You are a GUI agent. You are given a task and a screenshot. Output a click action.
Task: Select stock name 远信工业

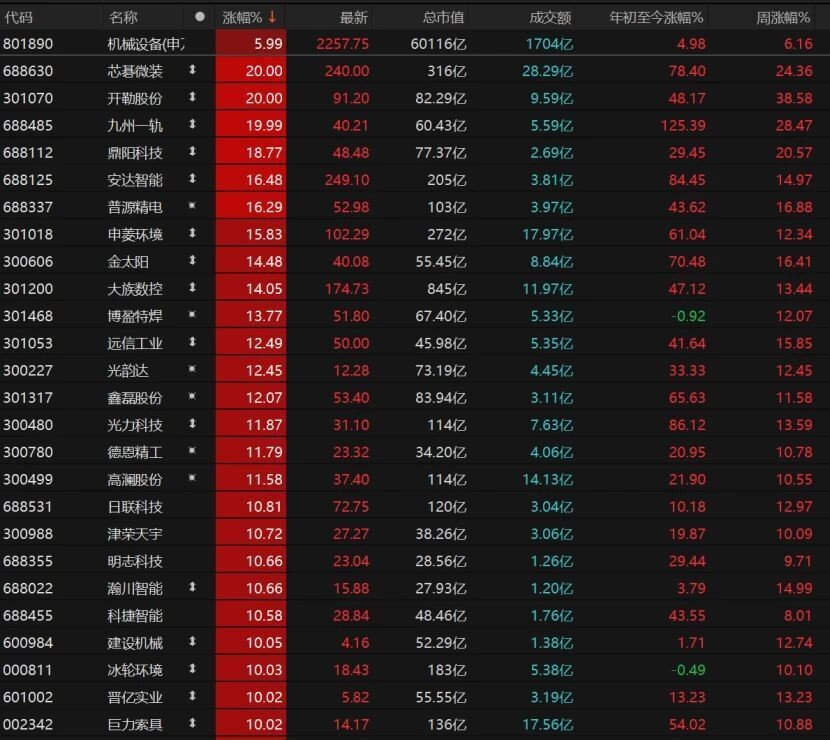(x=135, y=344)
